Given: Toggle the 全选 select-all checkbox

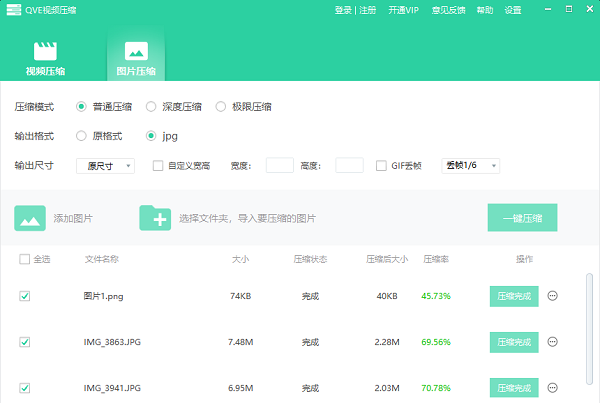Looking at the screenshot, I should [x=24, y=260].
